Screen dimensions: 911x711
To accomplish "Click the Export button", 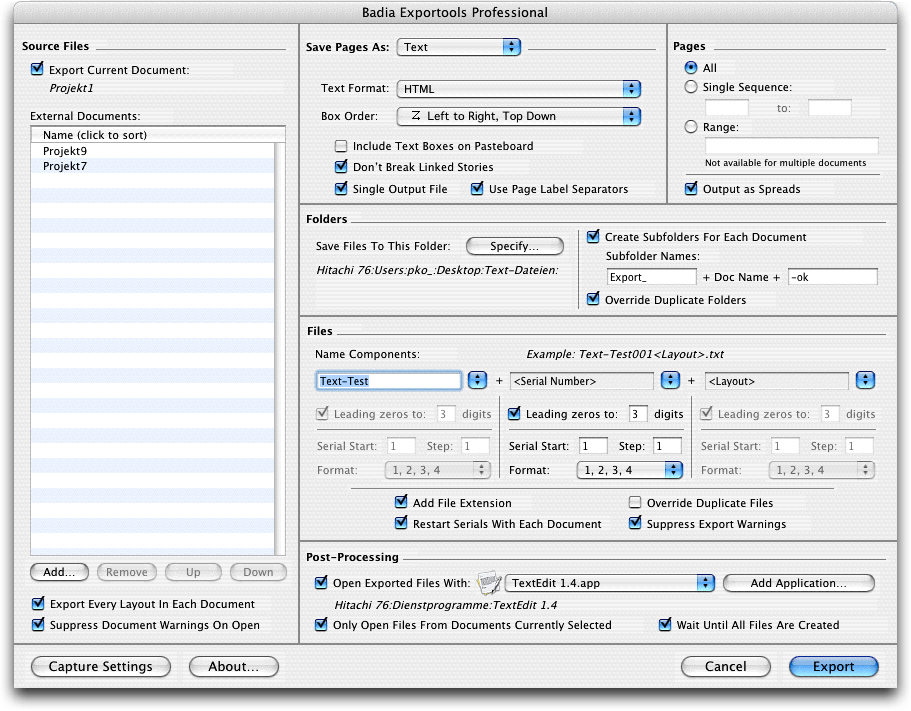I will coord(834,666).
